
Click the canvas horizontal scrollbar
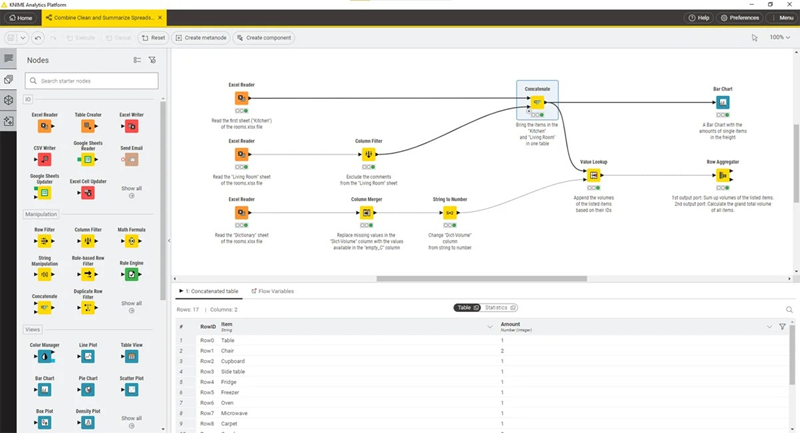pos(481,279)
